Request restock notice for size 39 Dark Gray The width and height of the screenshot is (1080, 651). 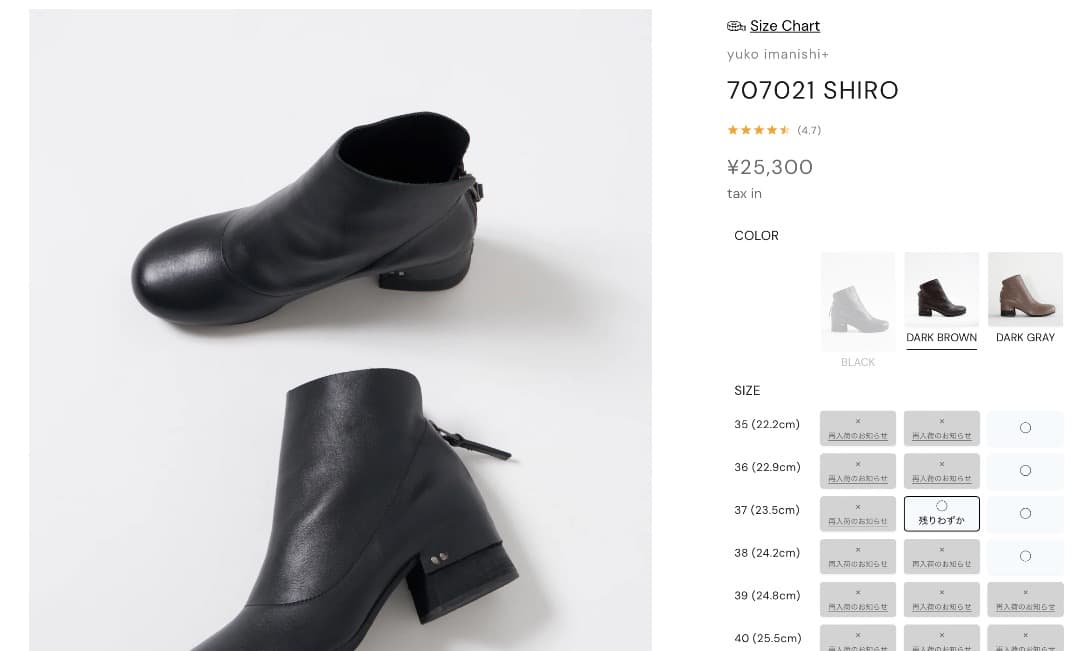tap(1025, 600)
